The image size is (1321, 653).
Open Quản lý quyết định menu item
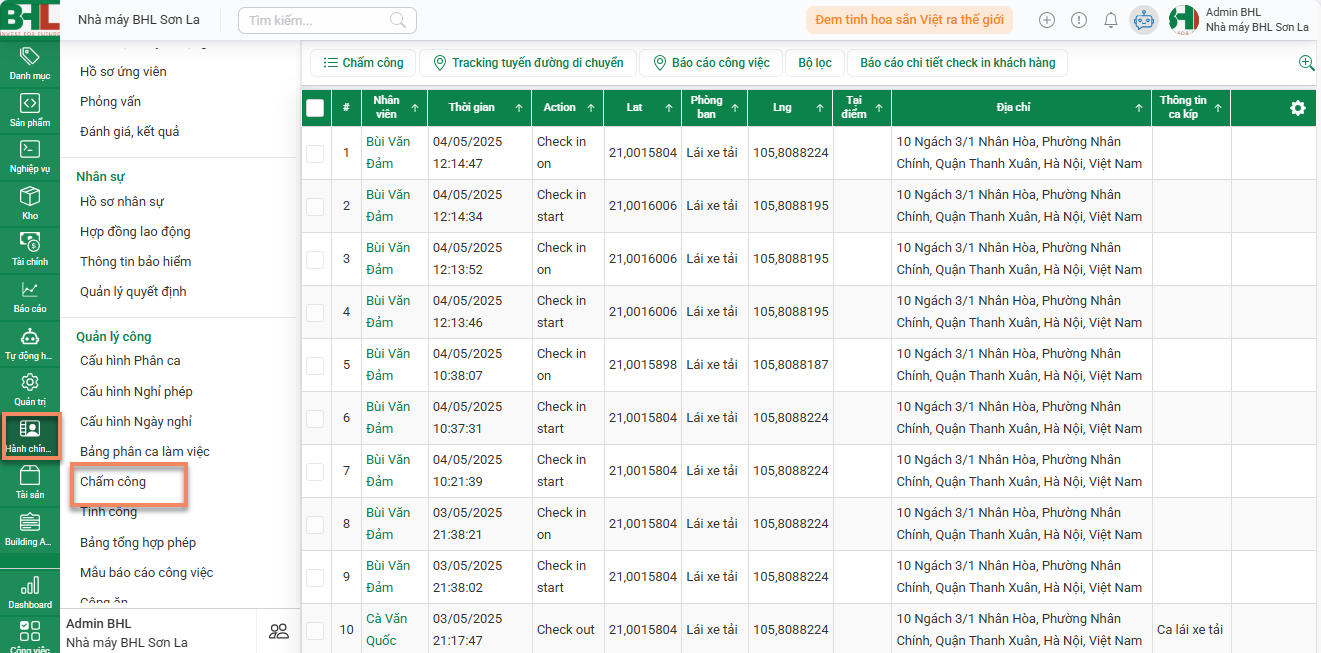click(133, 292)
